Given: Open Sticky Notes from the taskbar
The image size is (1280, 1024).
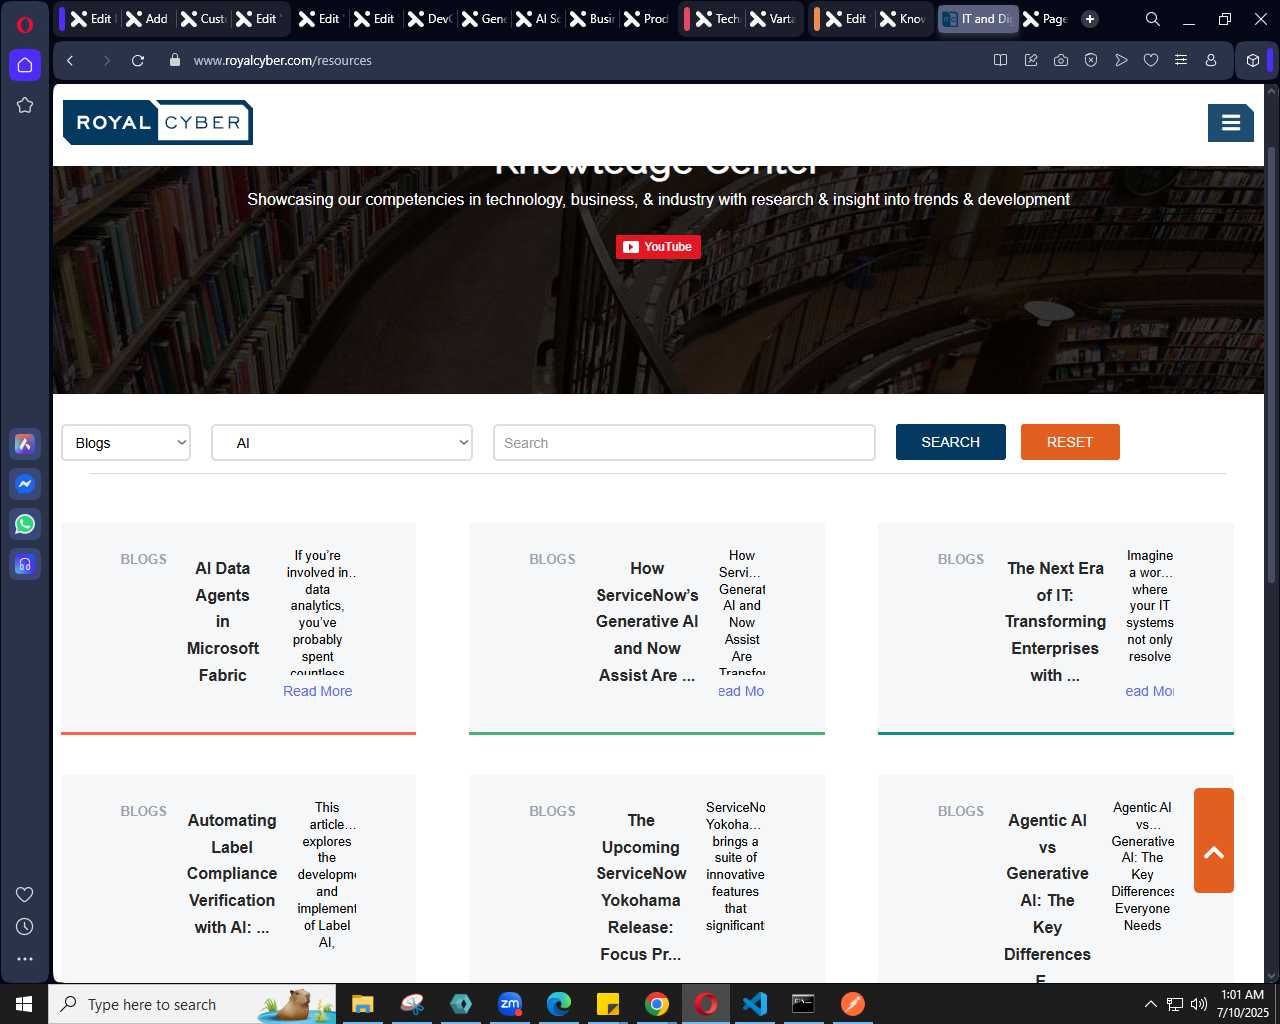Looking at the screenshot, I should tap(608, 1004).
